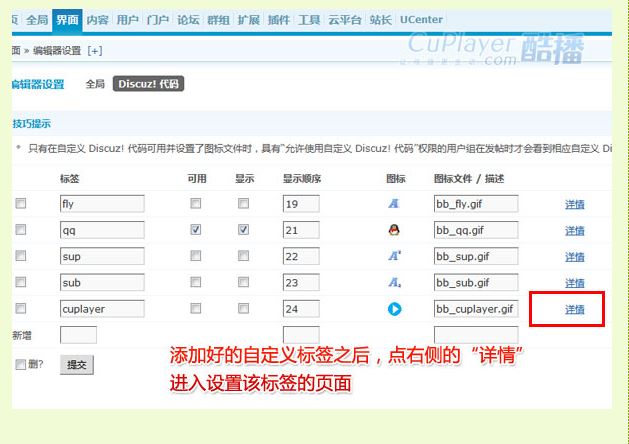Viewport: 629px width, 444px height.
Task: Open the 论坛 top menu
Action: (188, 20)
